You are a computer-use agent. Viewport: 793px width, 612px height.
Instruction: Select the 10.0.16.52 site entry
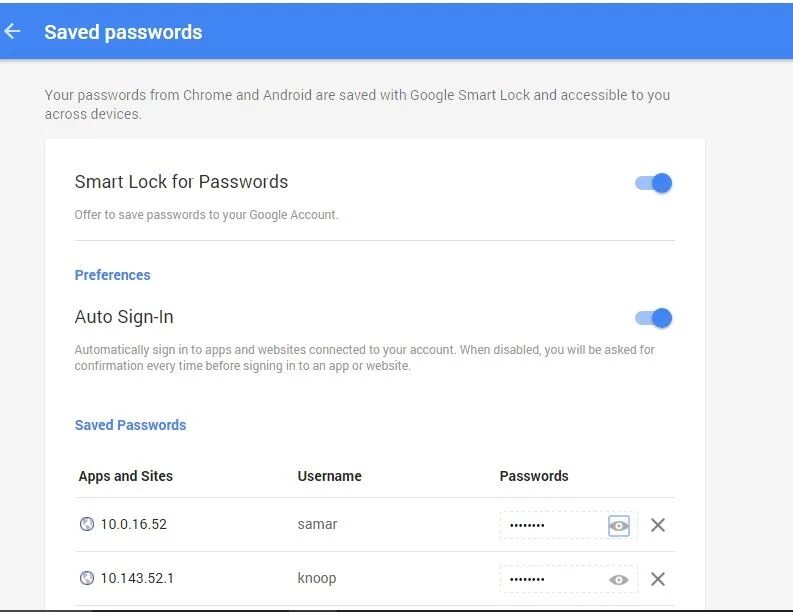[133, 524]
